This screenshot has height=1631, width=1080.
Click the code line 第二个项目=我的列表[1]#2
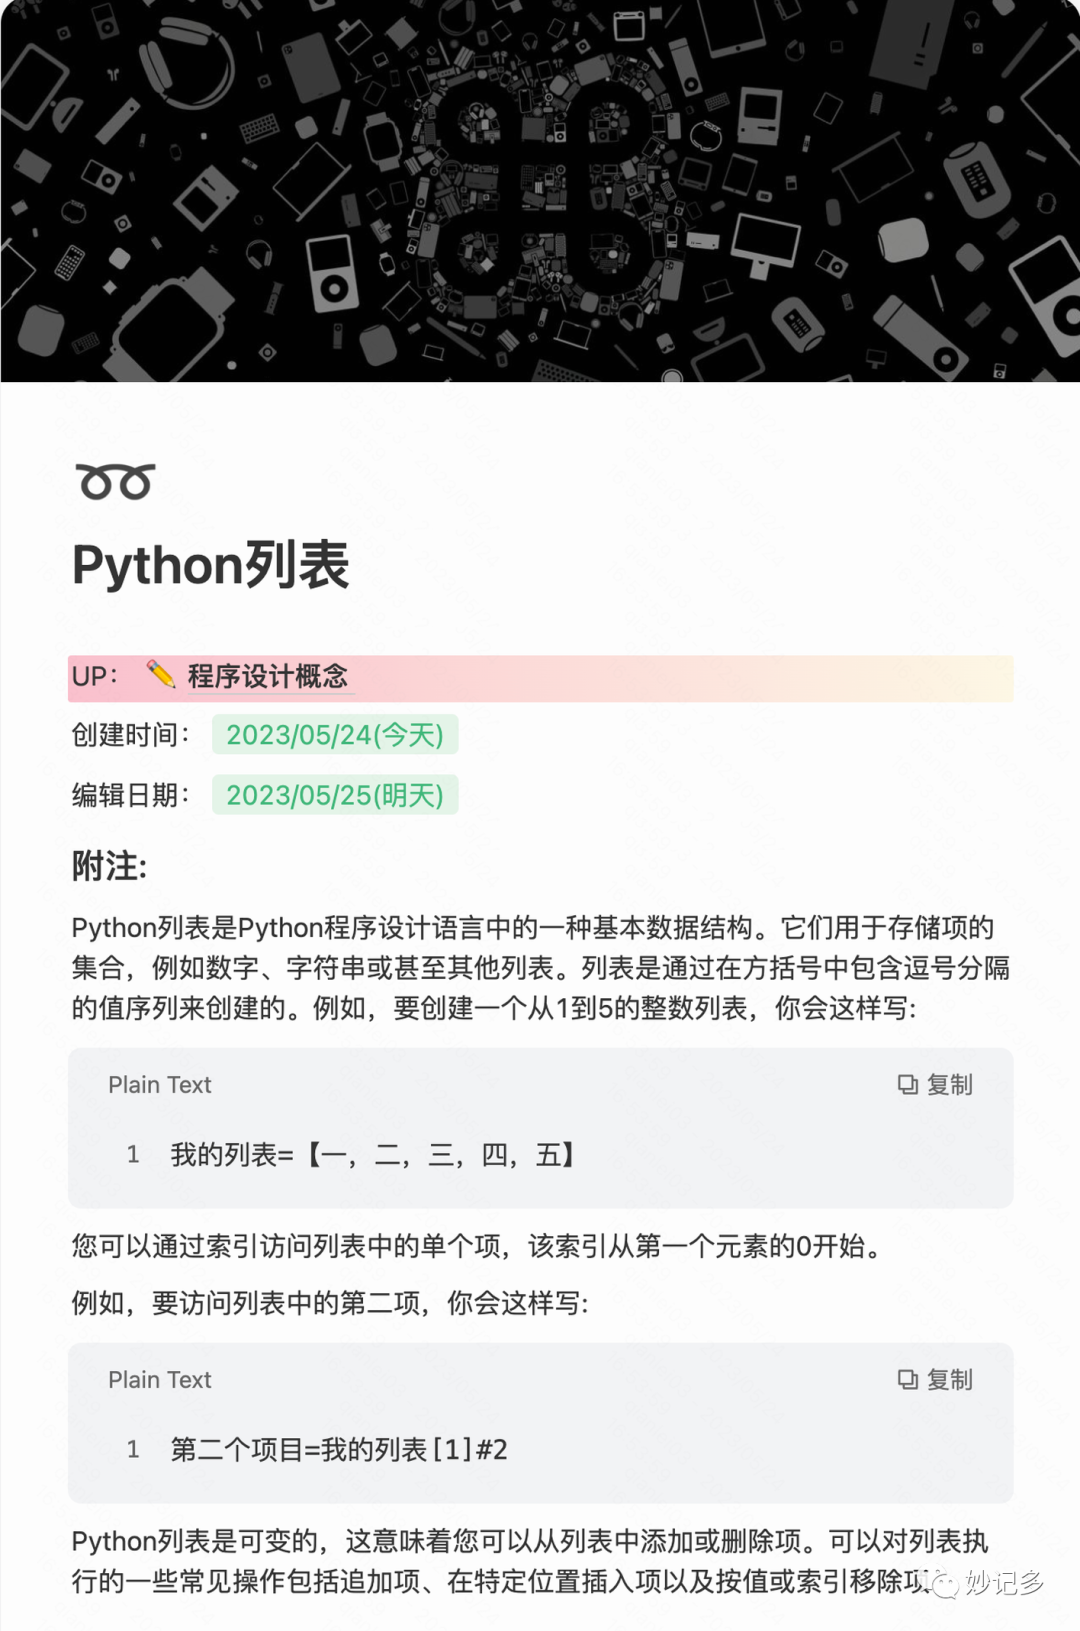click(x=339, y=1450)
